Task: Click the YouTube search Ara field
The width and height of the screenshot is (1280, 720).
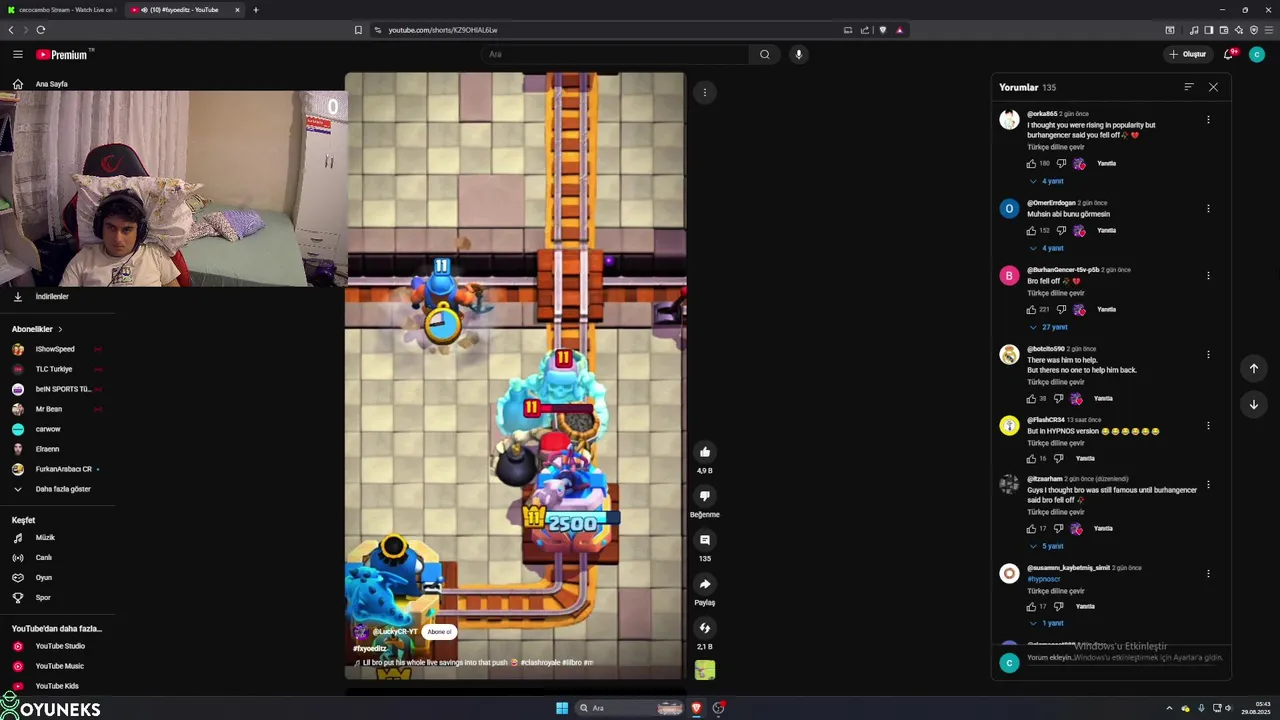Action: pyautogui.click(x=615, y=54)
